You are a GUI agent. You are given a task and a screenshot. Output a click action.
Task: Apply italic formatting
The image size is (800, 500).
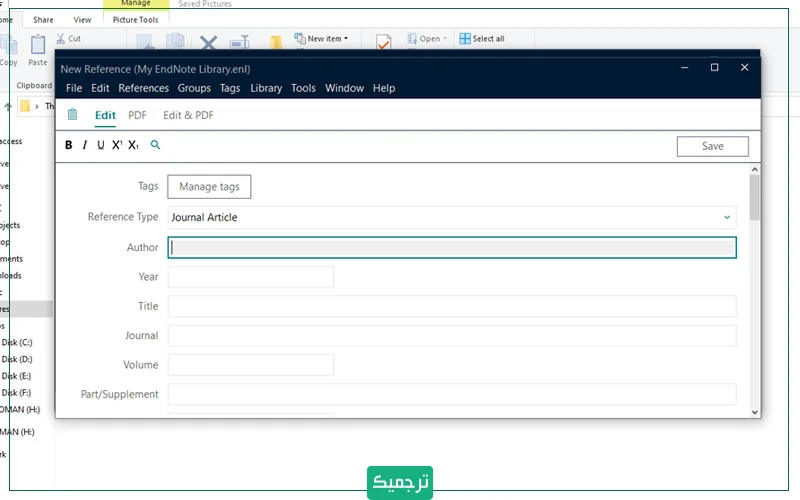tap(85, 145)
